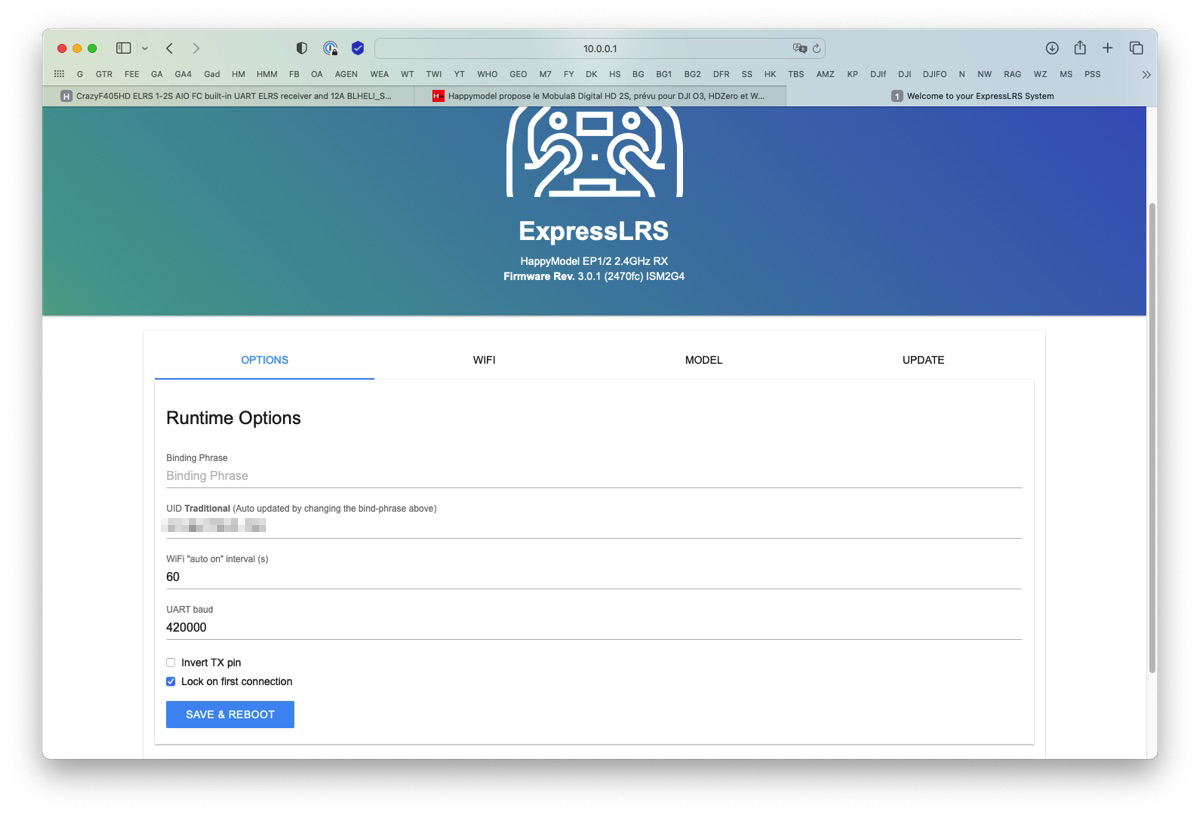Go back to the previous page
Viewport: 1200px width, 815px height.
169,48
